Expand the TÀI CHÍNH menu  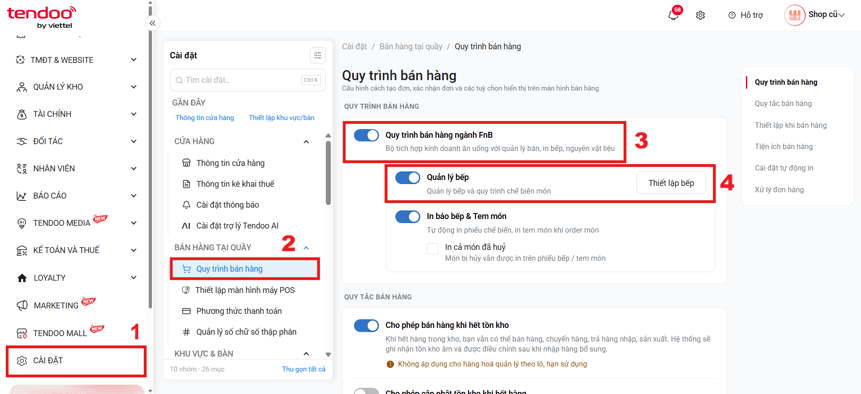pyautogui.click(x=133, y=114)
